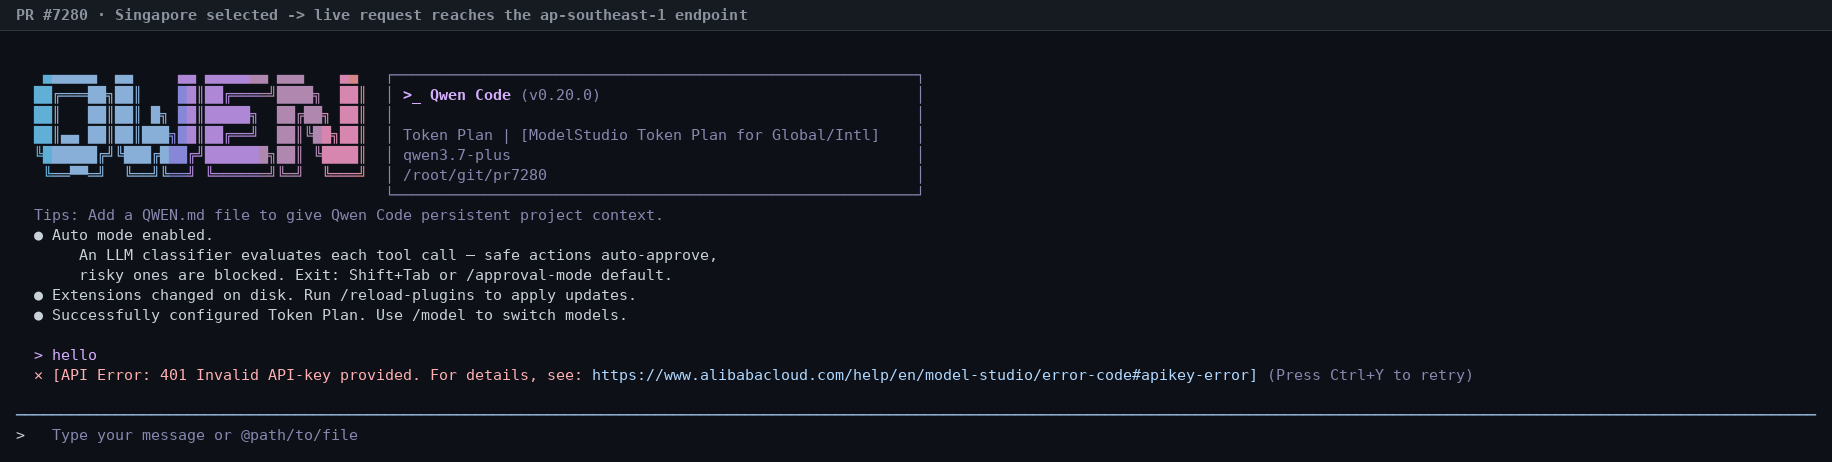Select the qwen3.7-plus model name

(x=457, y=155)
